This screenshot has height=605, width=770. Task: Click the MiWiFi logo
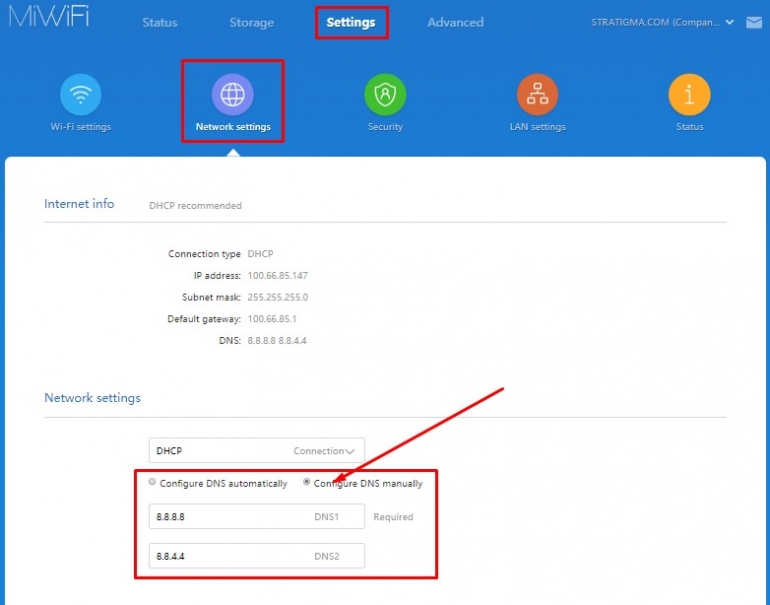(x=49, y=16)
